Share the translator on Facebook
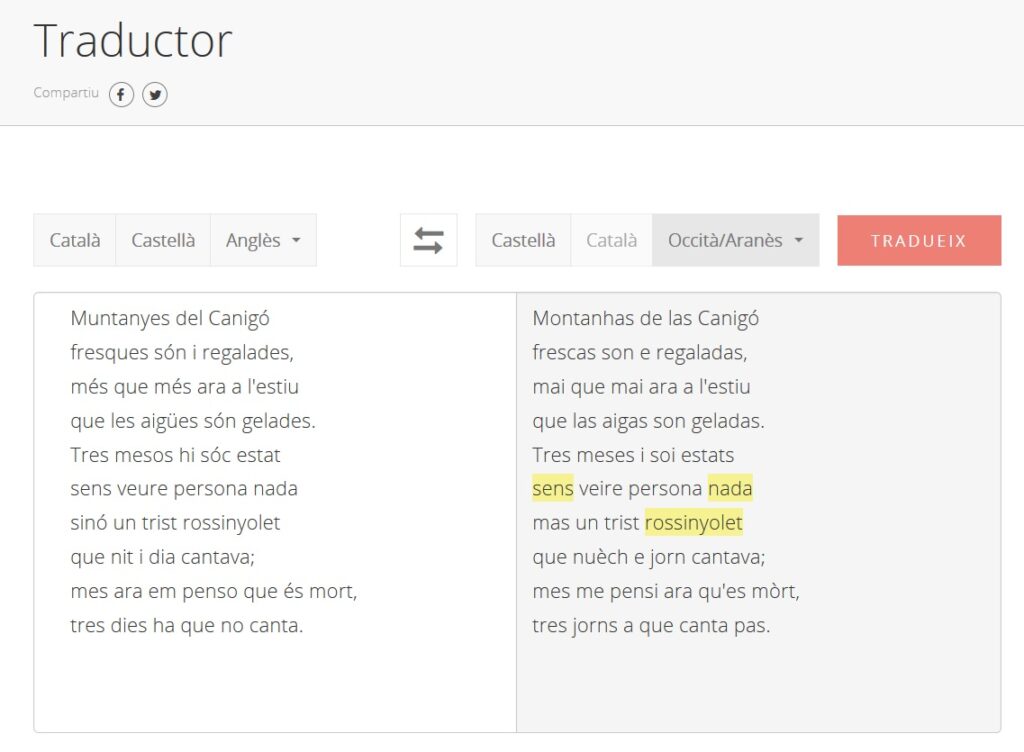The height and width of the screenshot is (752, 1024). [121, 95]
